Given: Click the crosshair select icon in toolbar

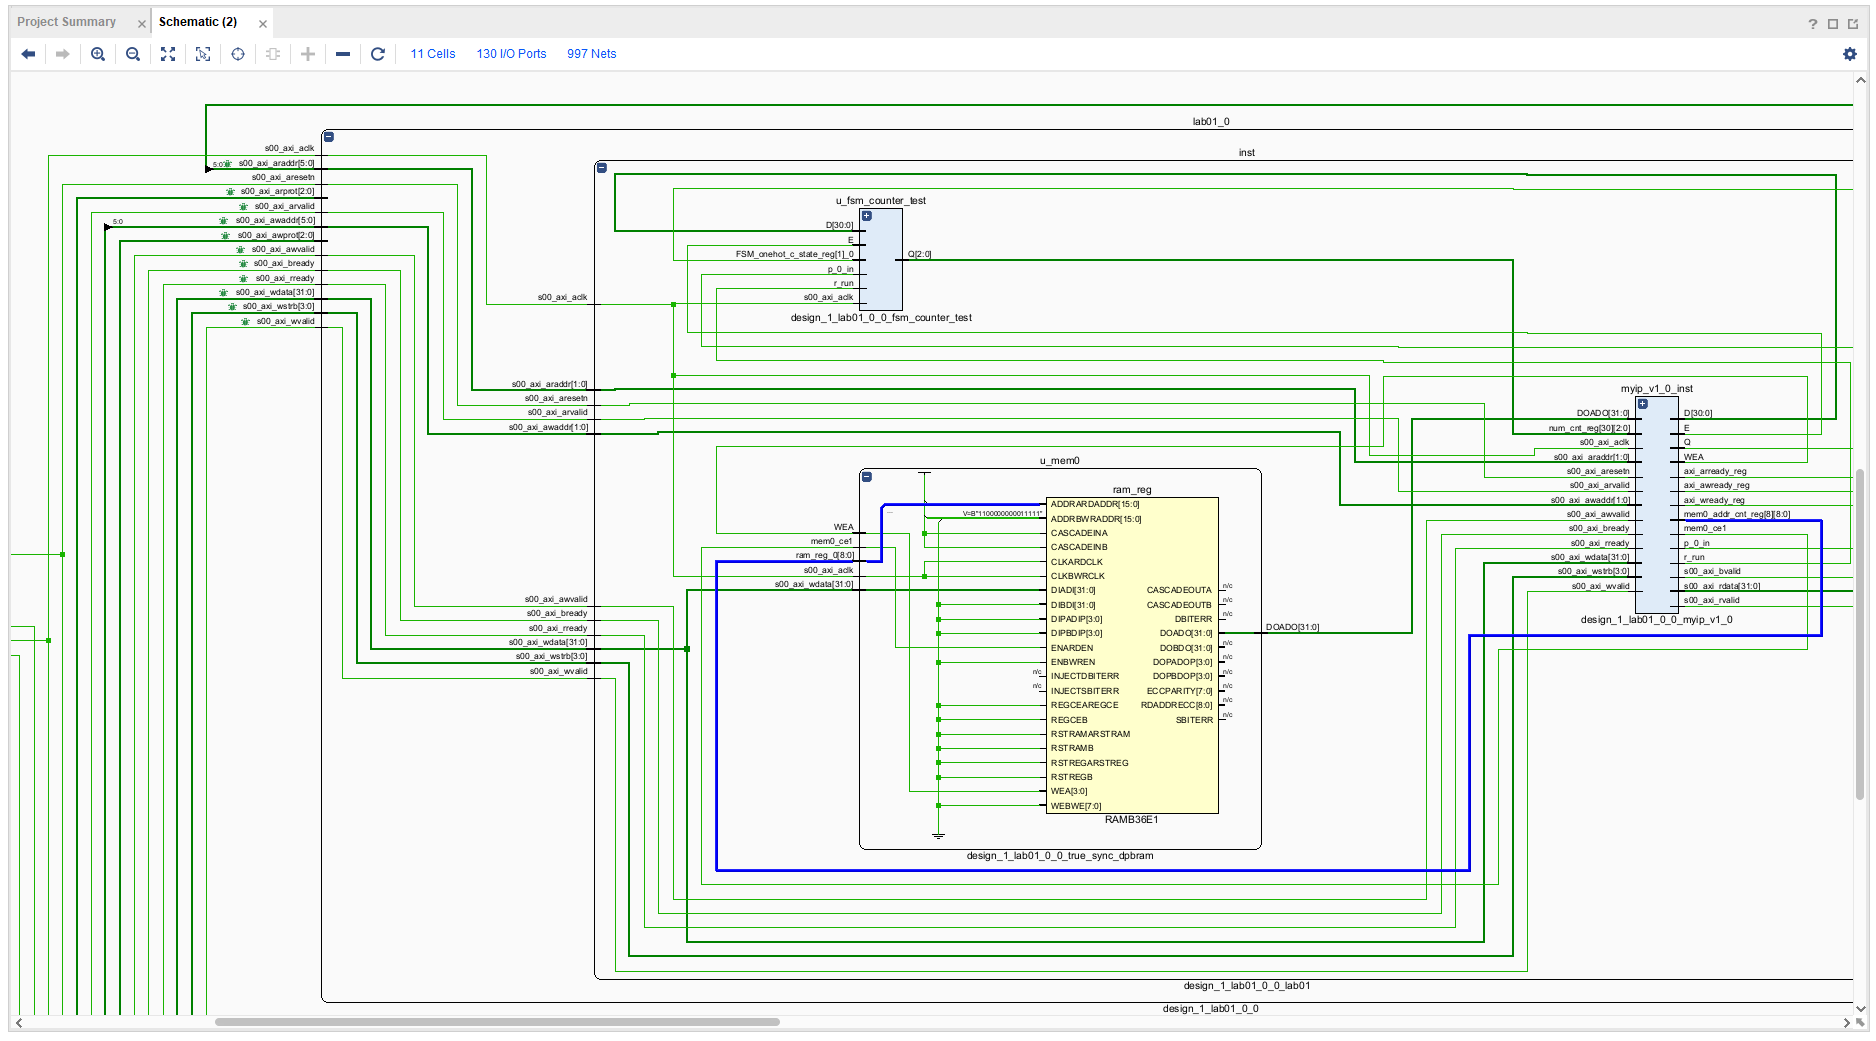Looking at the screenshot, I should 238,54.
